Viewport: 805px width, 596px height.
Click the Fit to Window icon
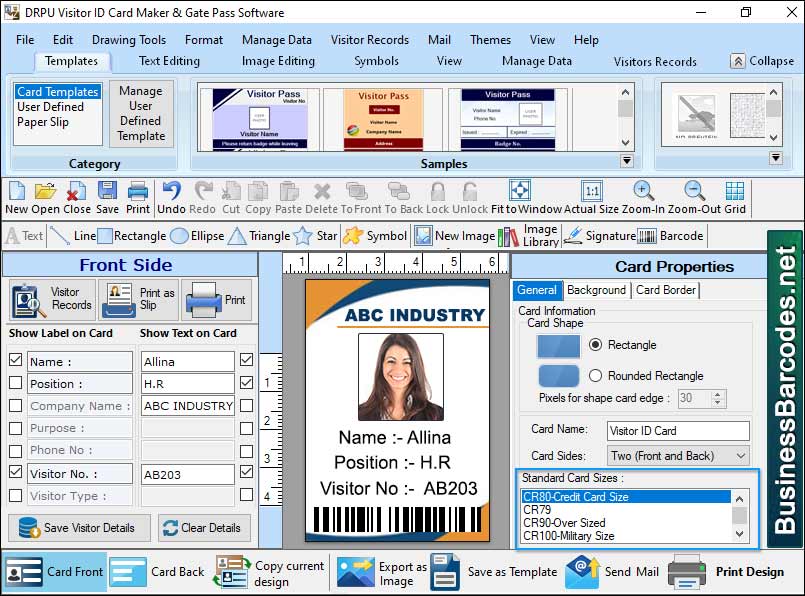tap(520, 194)
